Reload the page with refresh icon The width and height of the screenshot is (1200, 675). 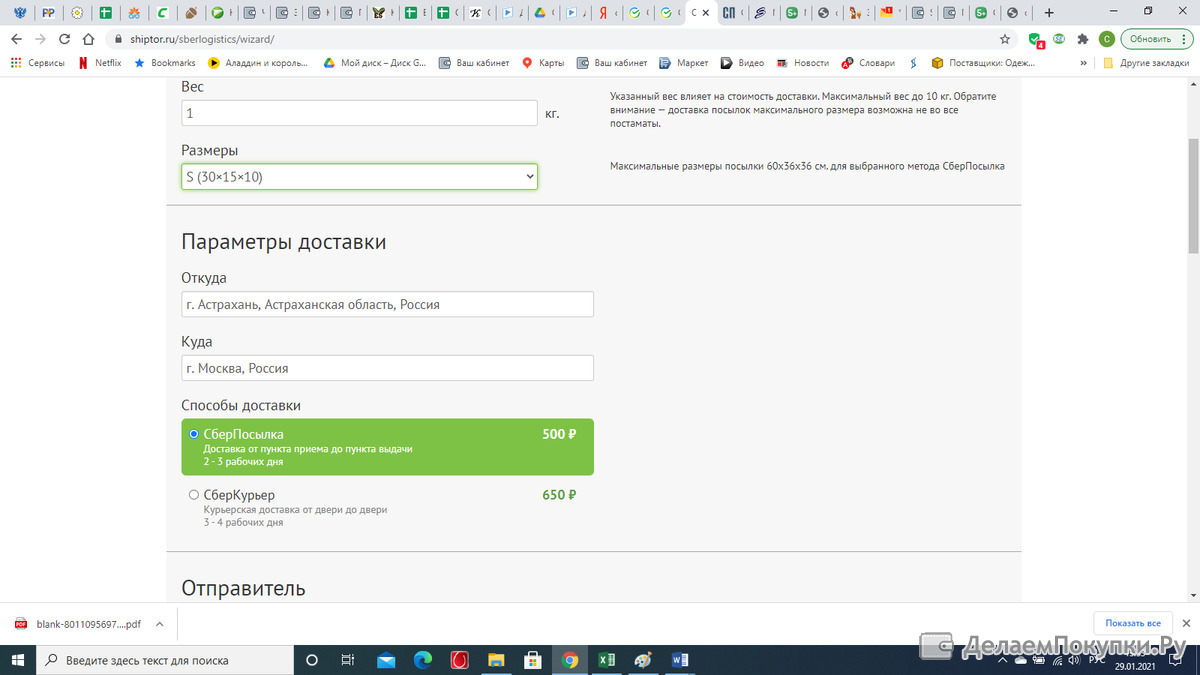tap(65, 39)
